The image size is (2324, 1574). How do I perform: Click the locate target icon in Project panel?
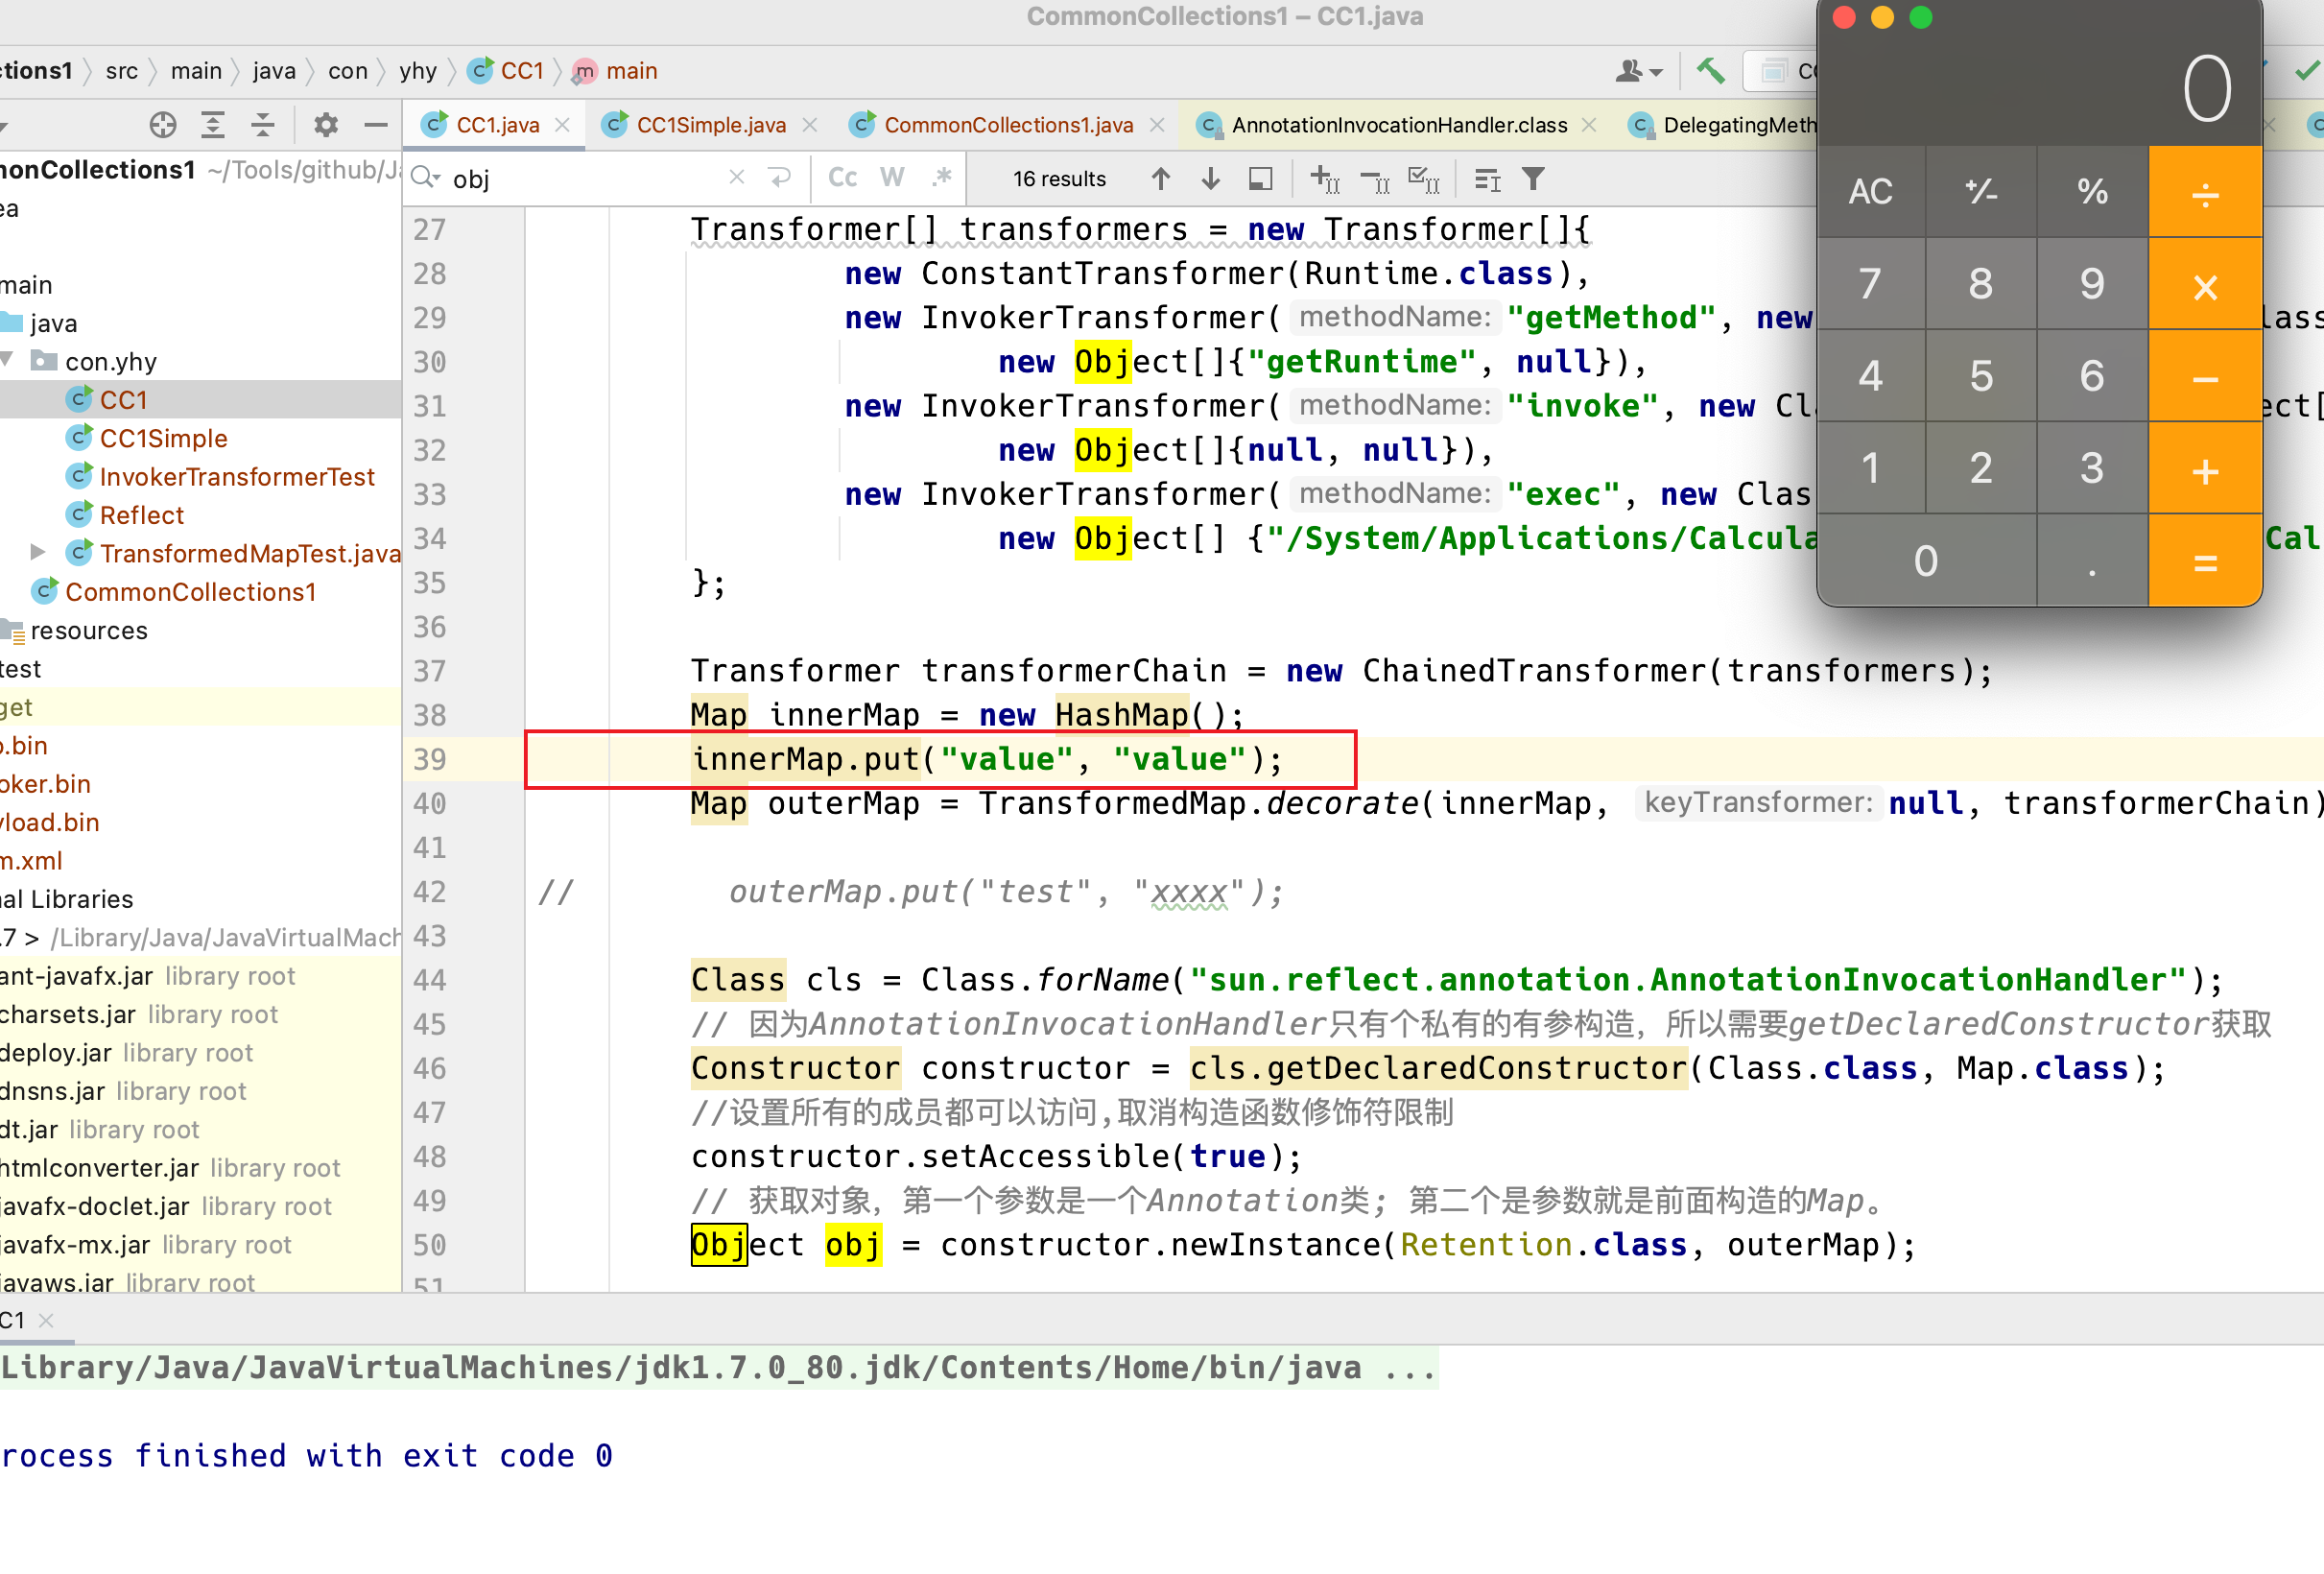[163, 125]
